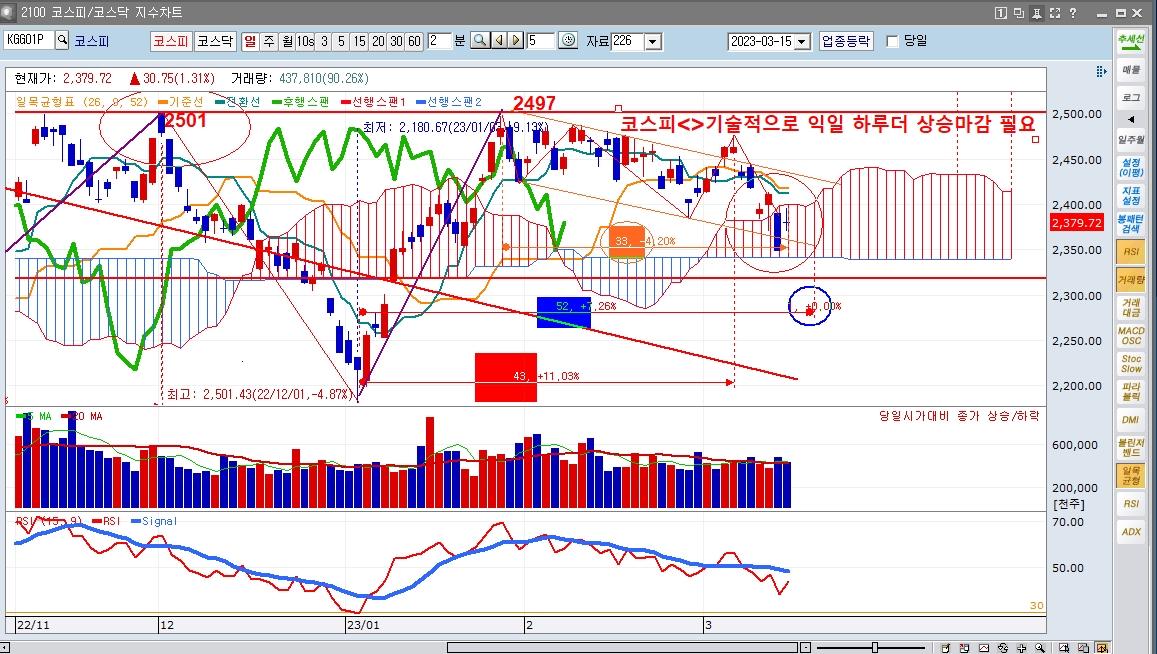Click the minute value field showing 2
The height and width of the screenshot is (654, 1157).
pos(438,41)
